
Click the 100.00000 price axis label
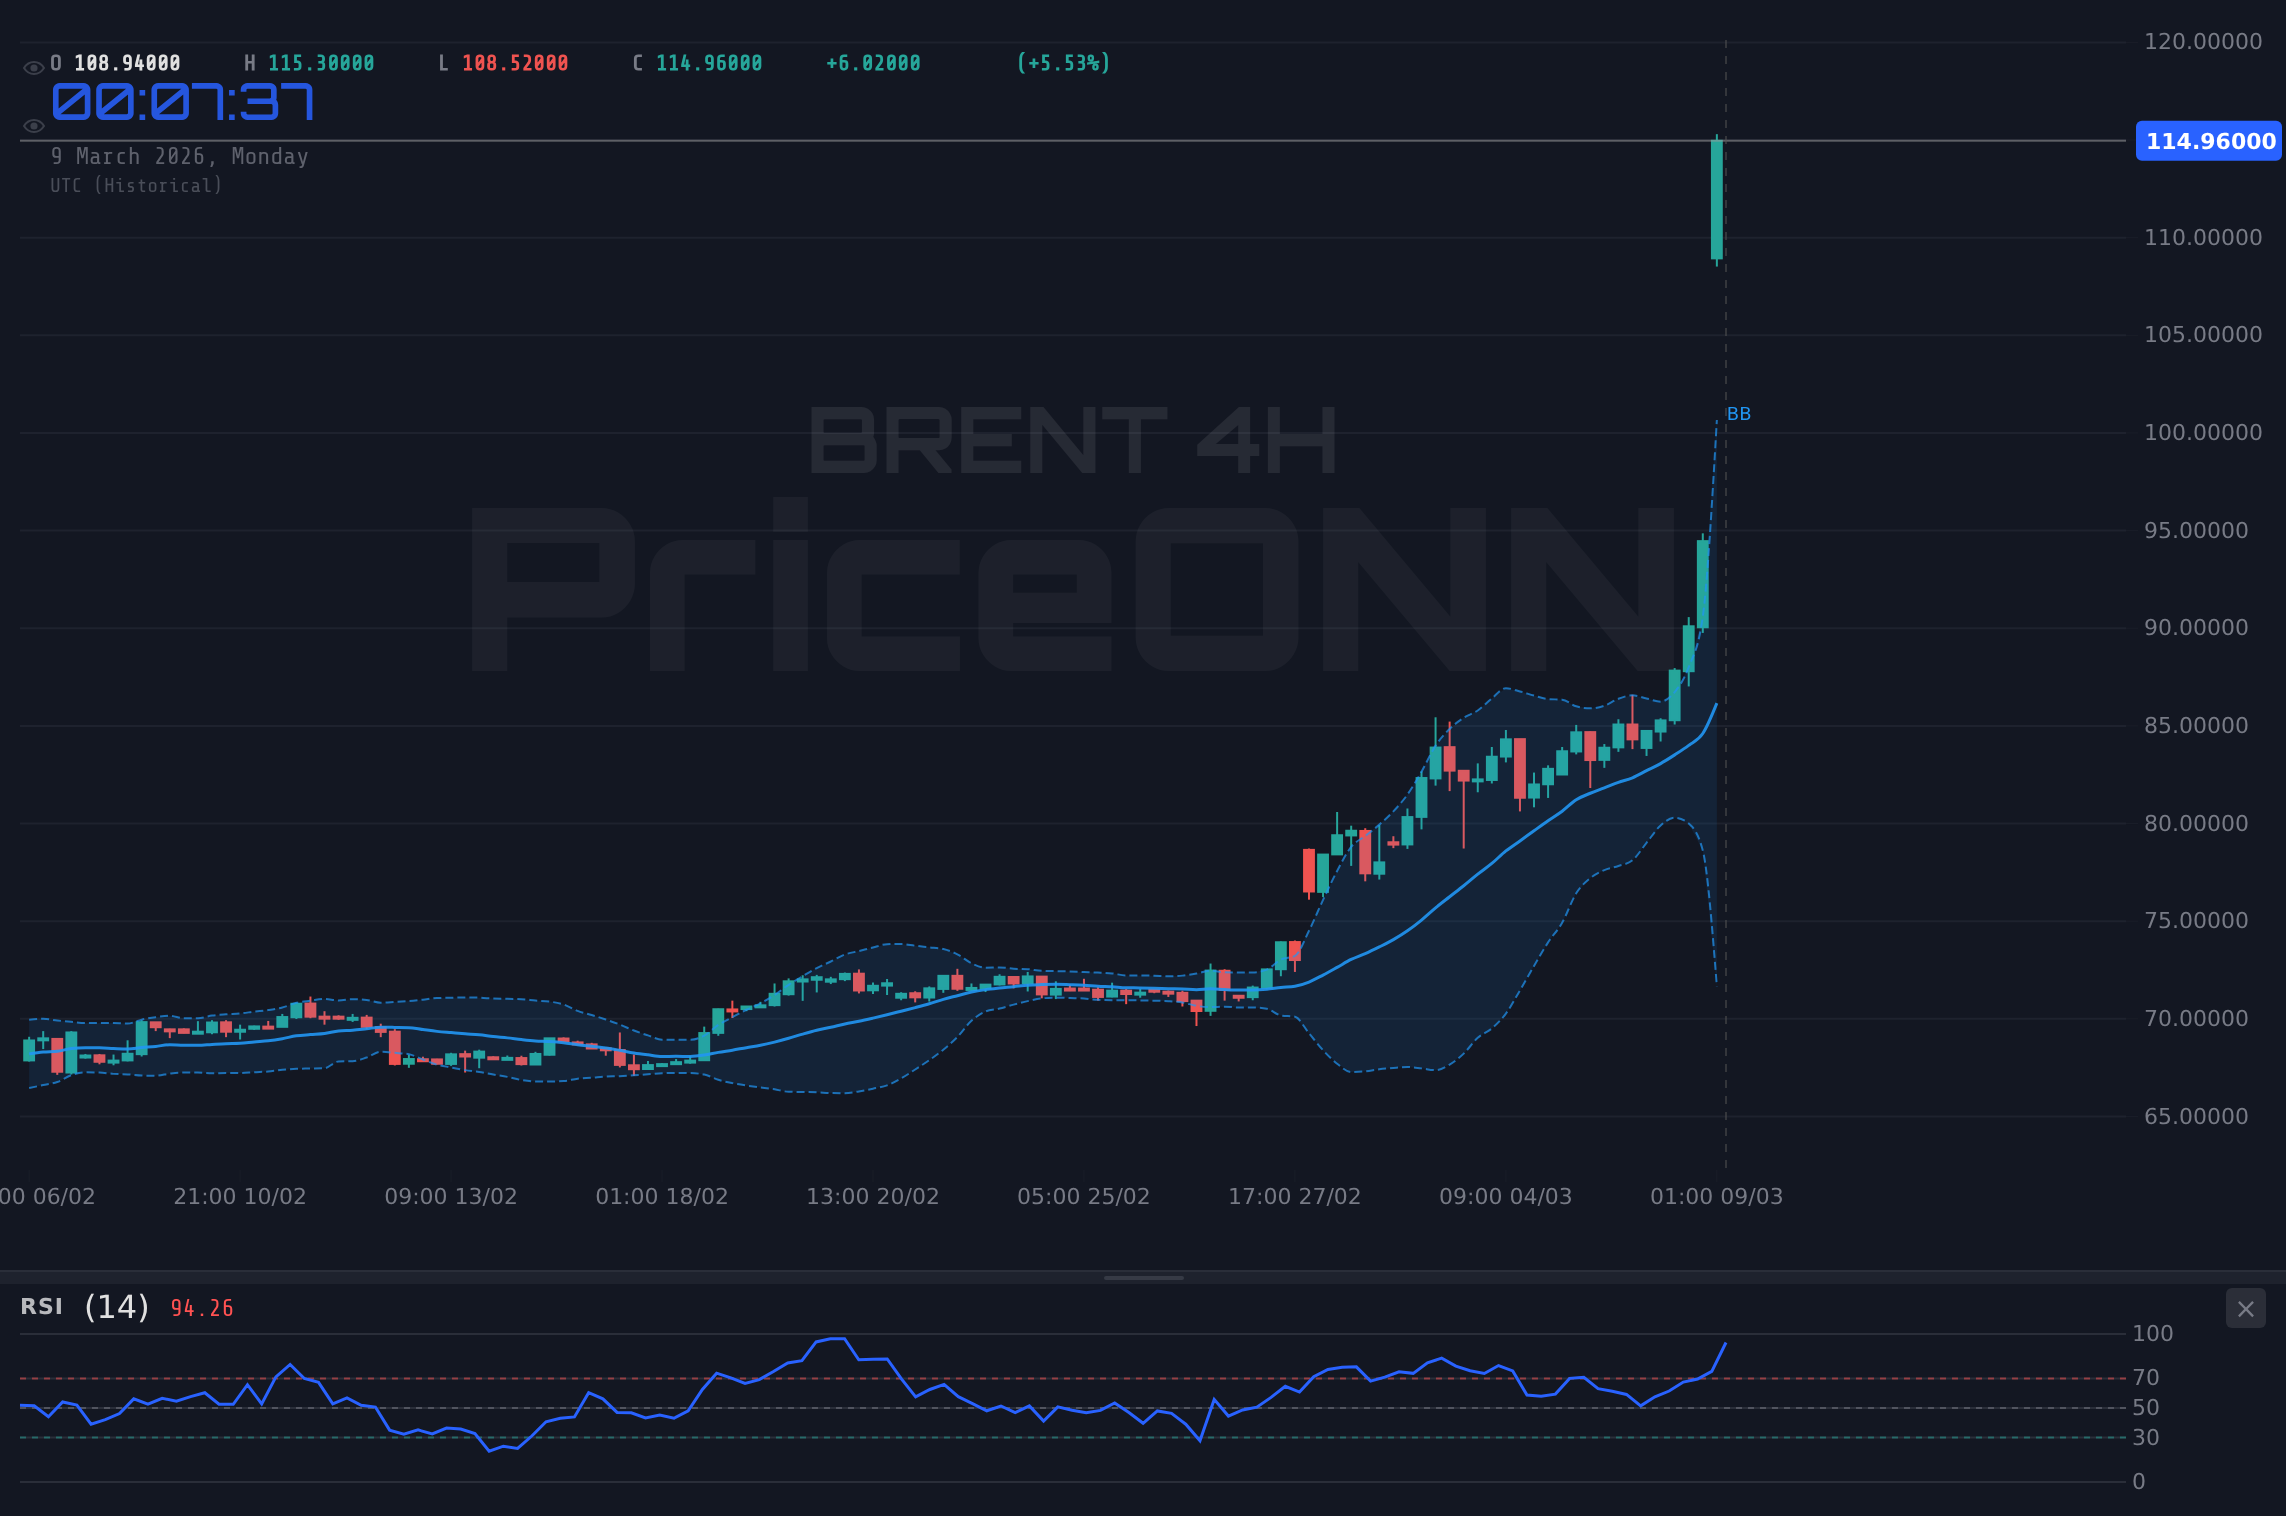(x=2203, y=433)
